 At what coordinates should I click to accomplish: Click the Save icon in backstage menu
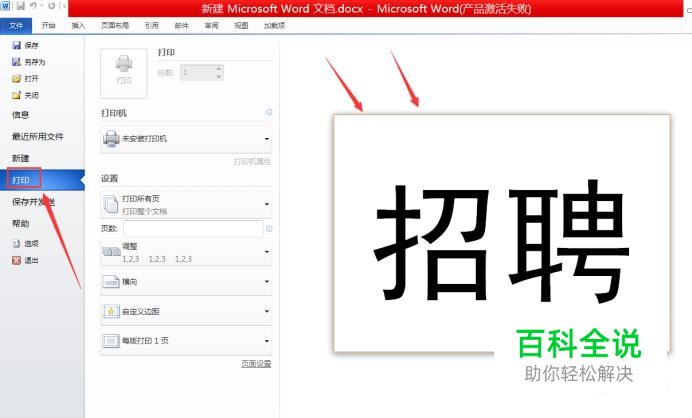pos(17,45)
